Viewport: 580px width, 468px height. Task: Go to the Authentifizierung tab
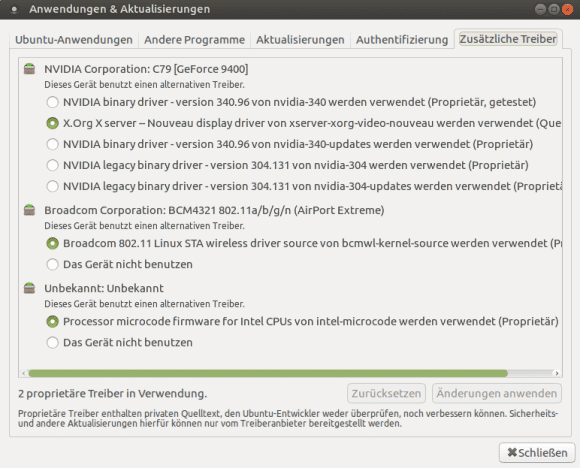point(402,40)
